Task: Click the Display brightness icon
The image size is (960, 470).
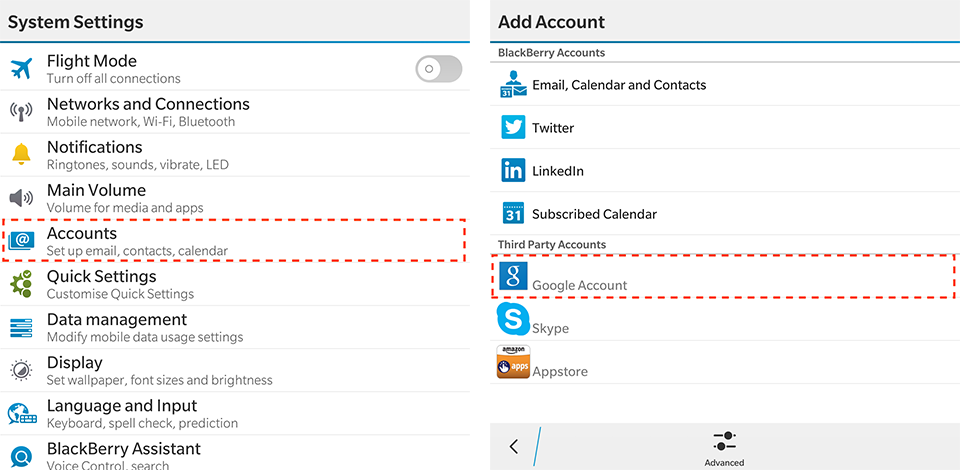Action: click(x=21, y=370)
